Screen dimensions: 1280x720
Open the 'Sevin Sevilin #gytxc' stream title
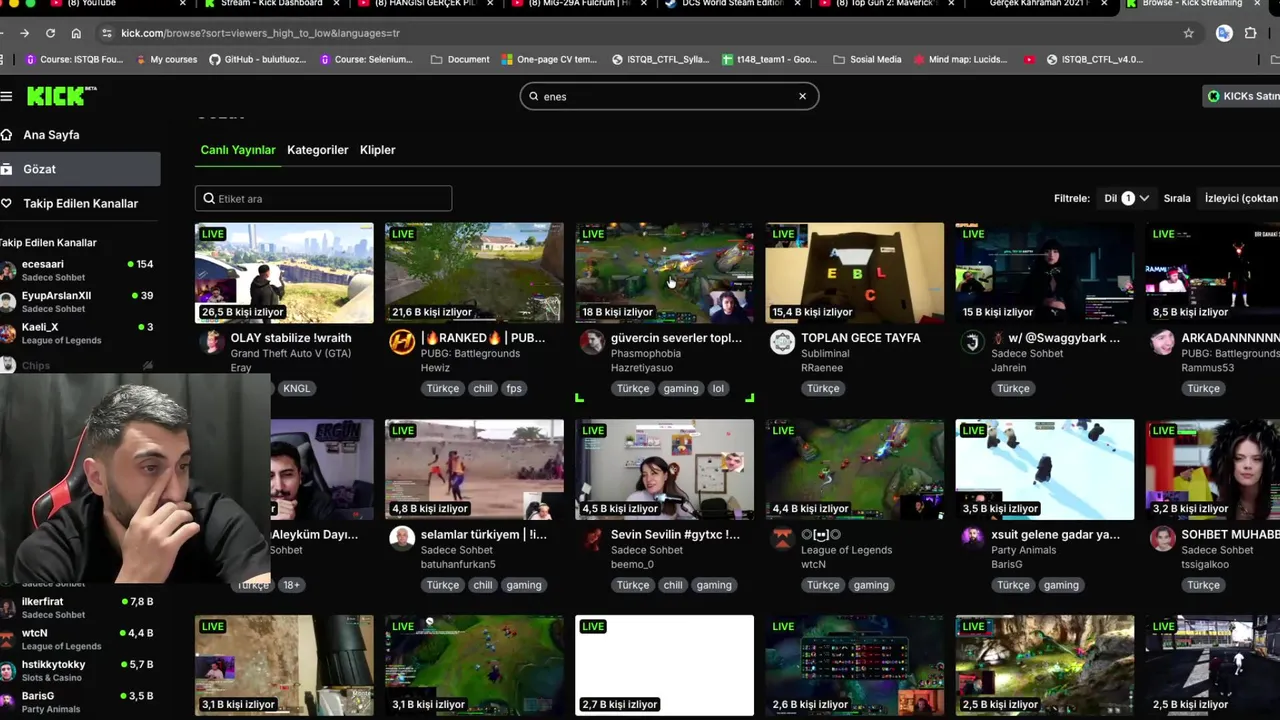(675, 534)
